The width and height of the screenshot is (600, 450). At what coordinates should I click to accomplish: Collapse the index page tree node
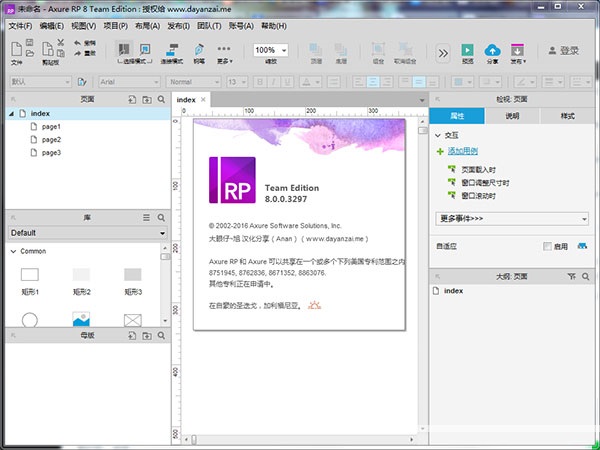pyautogui.click(x=11, y=114)
